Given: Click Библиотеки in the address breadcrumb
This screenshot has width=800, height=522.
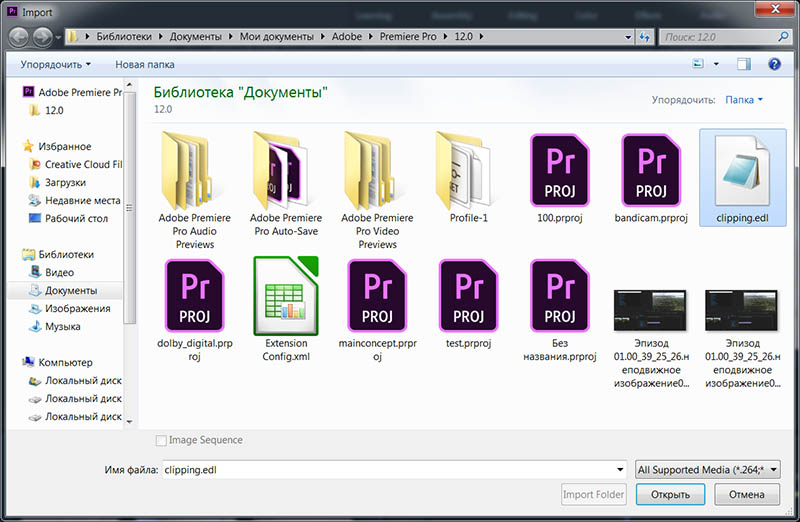Looking at the screenshot, I should [124, 37].
